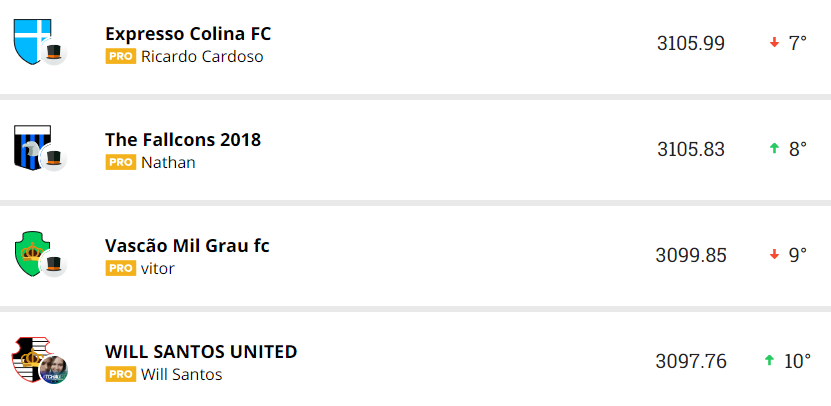
Task: Click PRO badge beside Ricardo Cardoso
Action: coord(120,57)
